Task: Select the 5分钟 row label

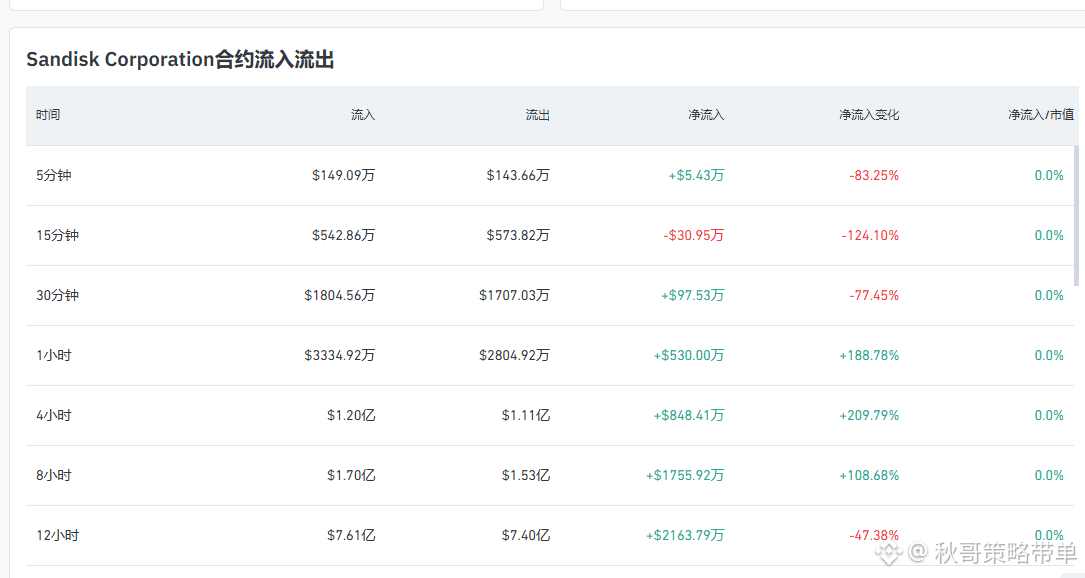Action: pyautogui.click(x=54, y=175)
